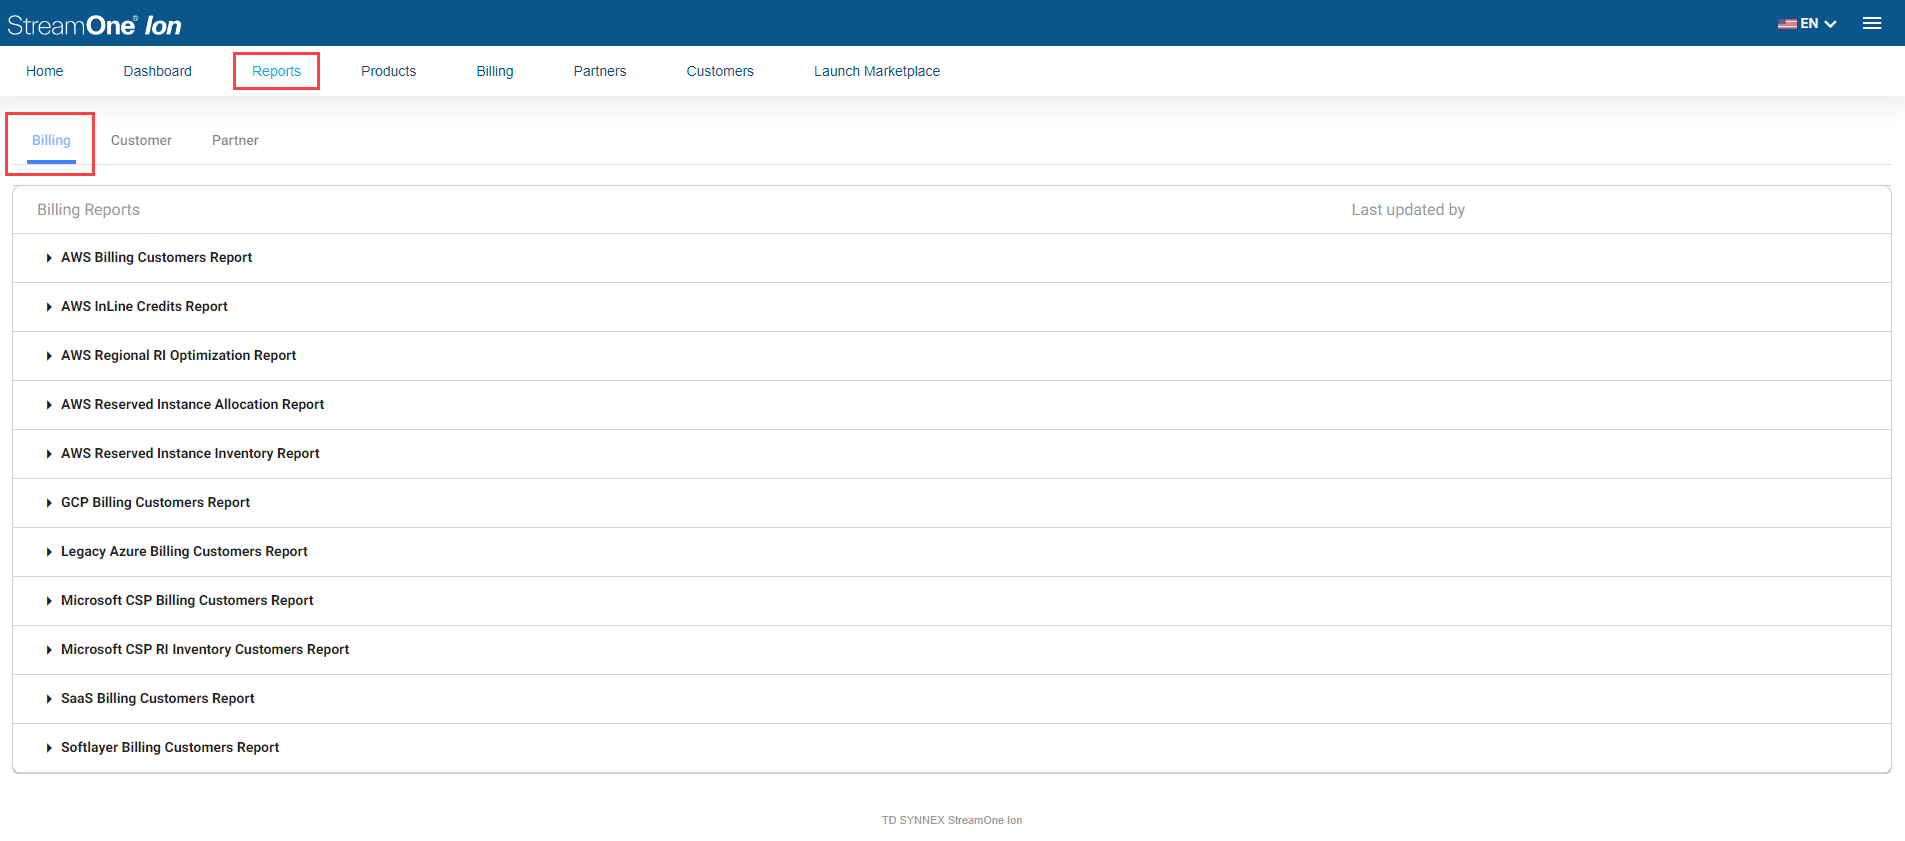Expand arrow for Legacy Azure Billing Customers Report

point(49,552)
